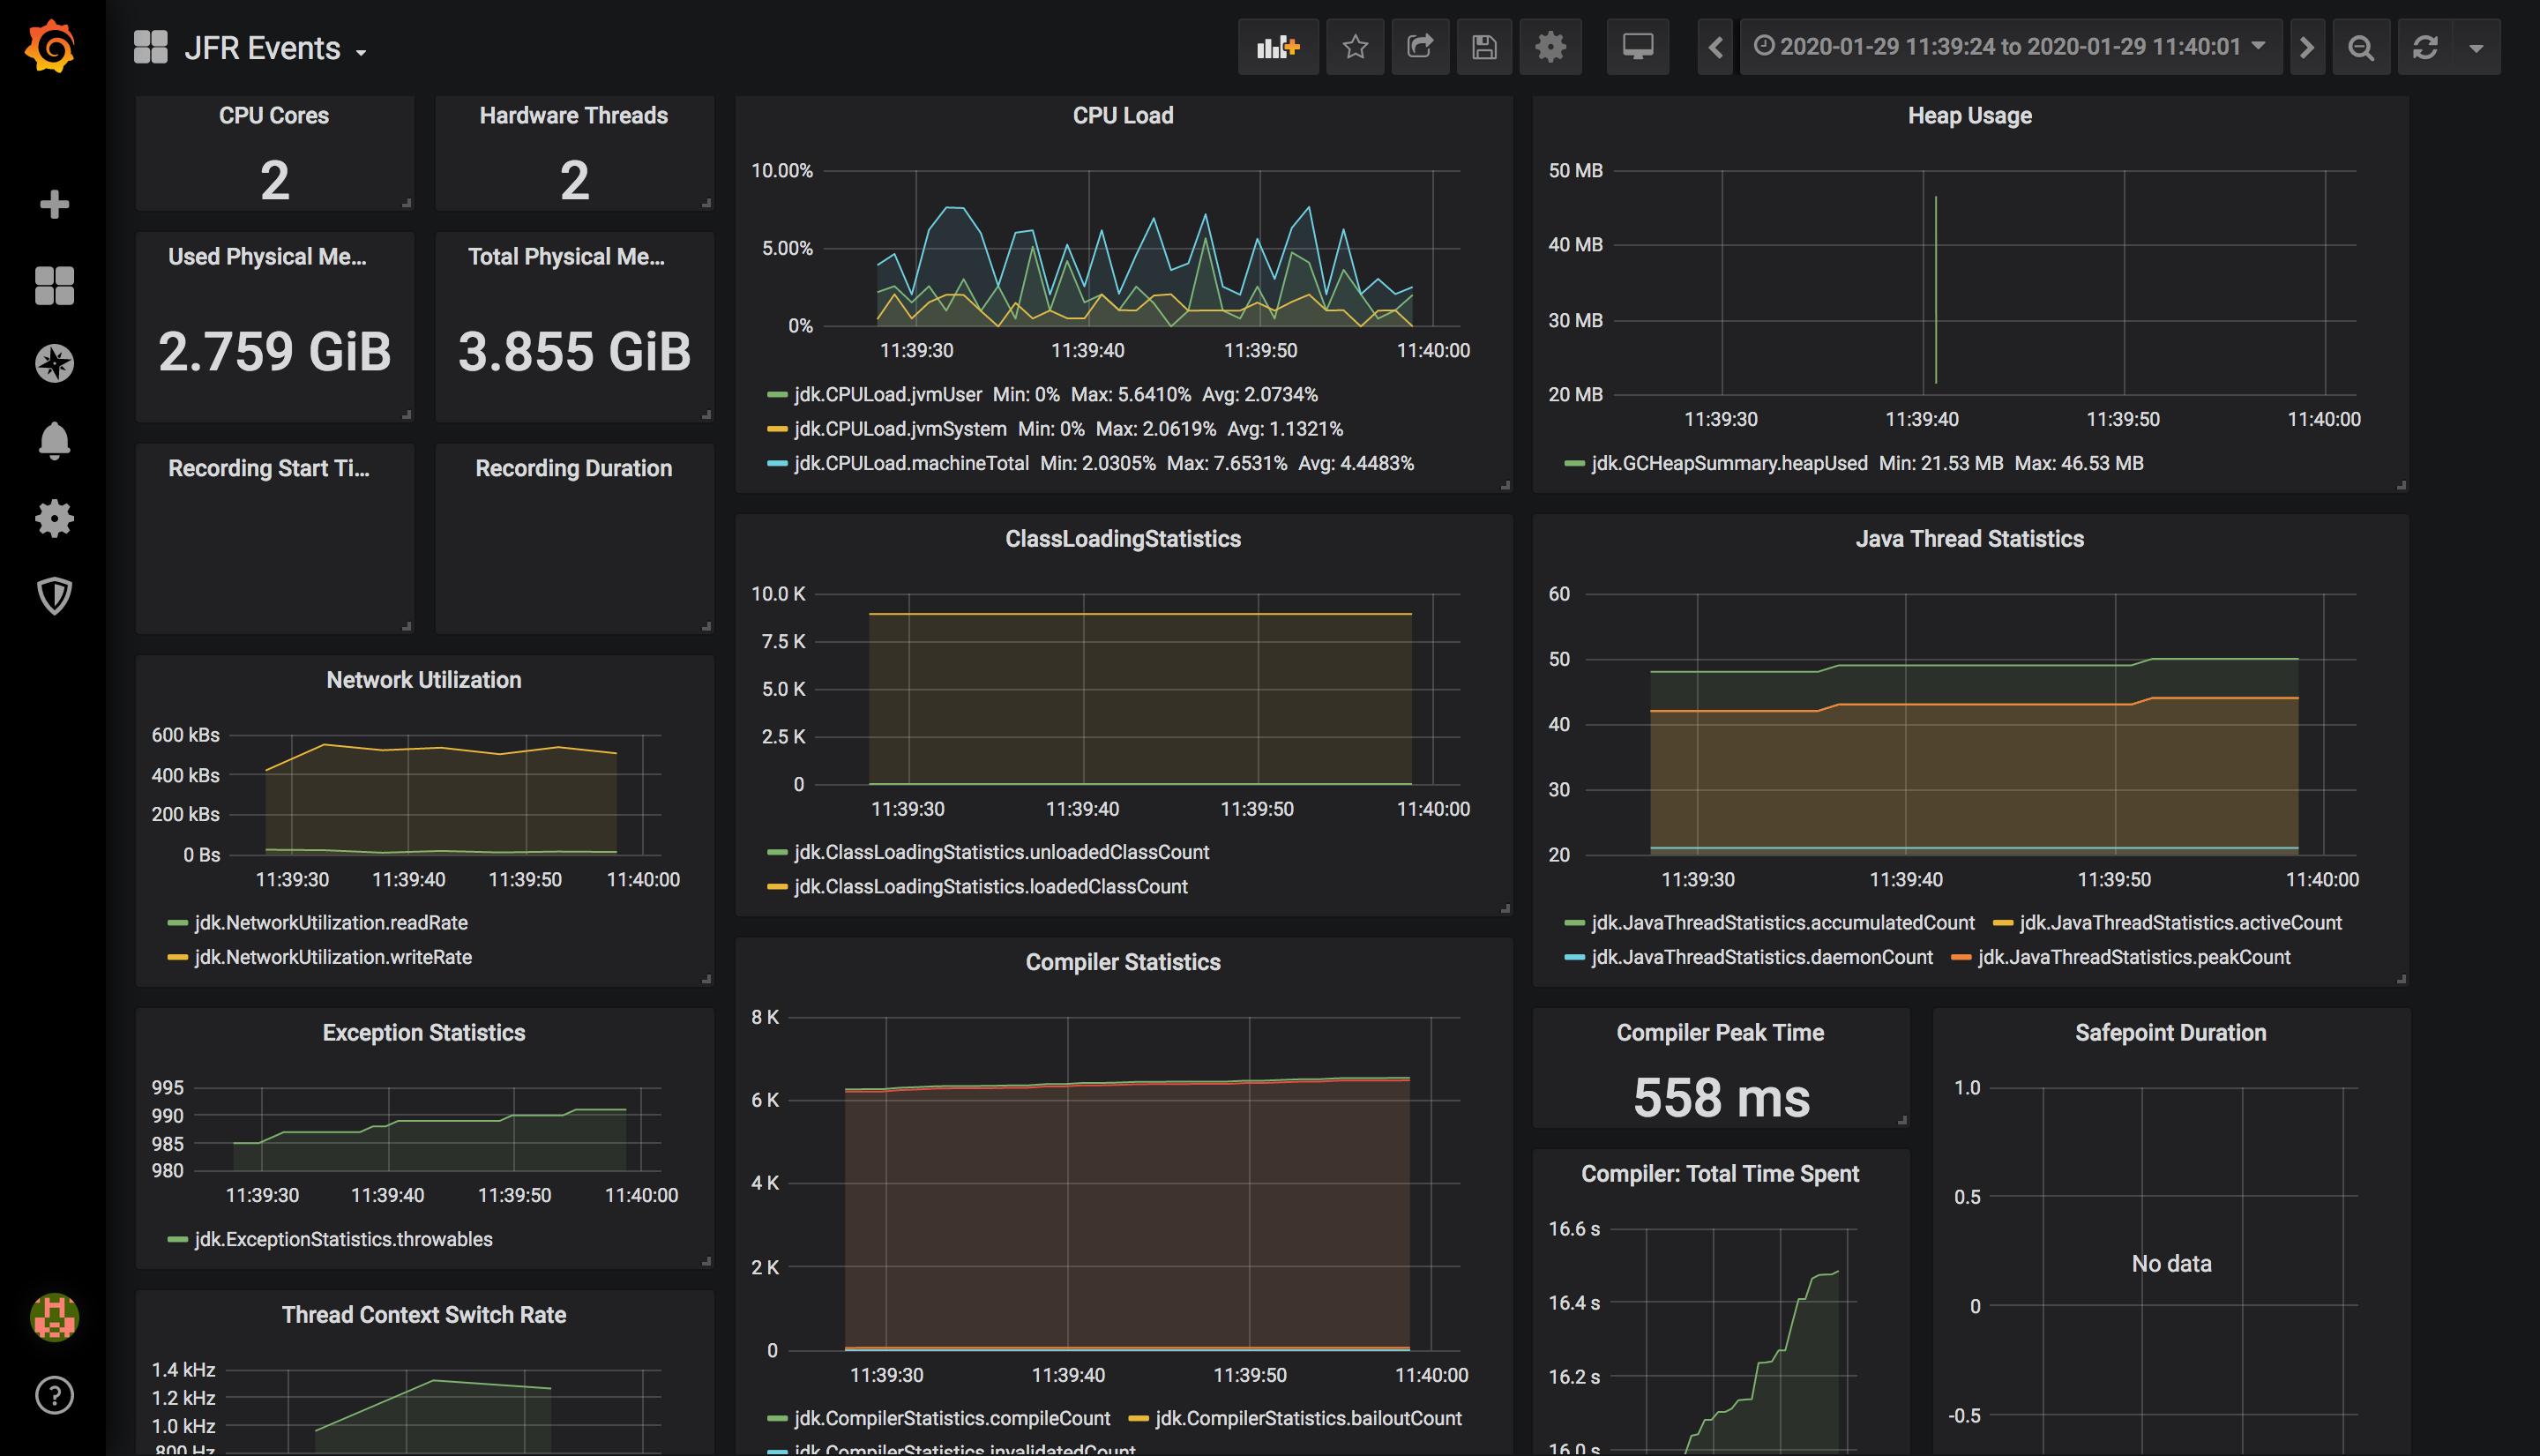Open the Recording Start Time panel title

coord(268,468)
